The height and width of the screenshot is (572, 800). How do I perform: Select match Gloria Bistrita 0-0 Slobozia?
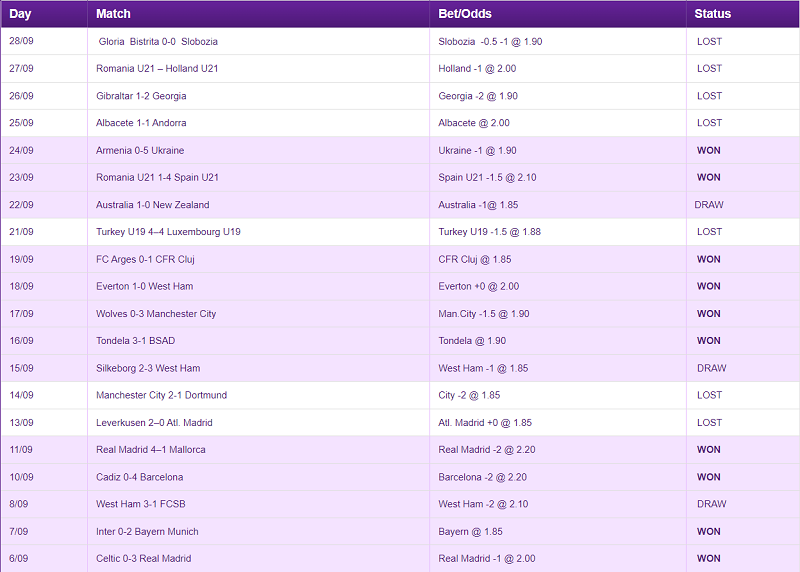158,41
